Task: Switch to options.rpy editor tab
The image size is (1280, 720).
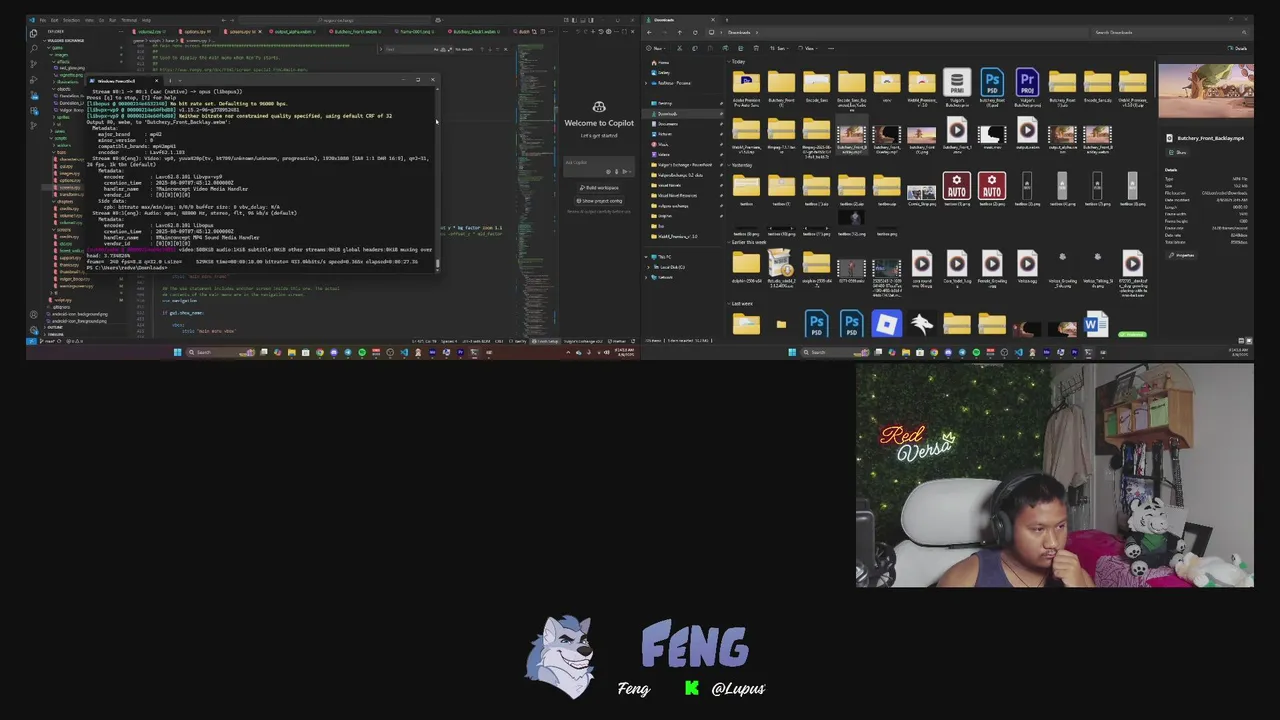Action: 194,31
